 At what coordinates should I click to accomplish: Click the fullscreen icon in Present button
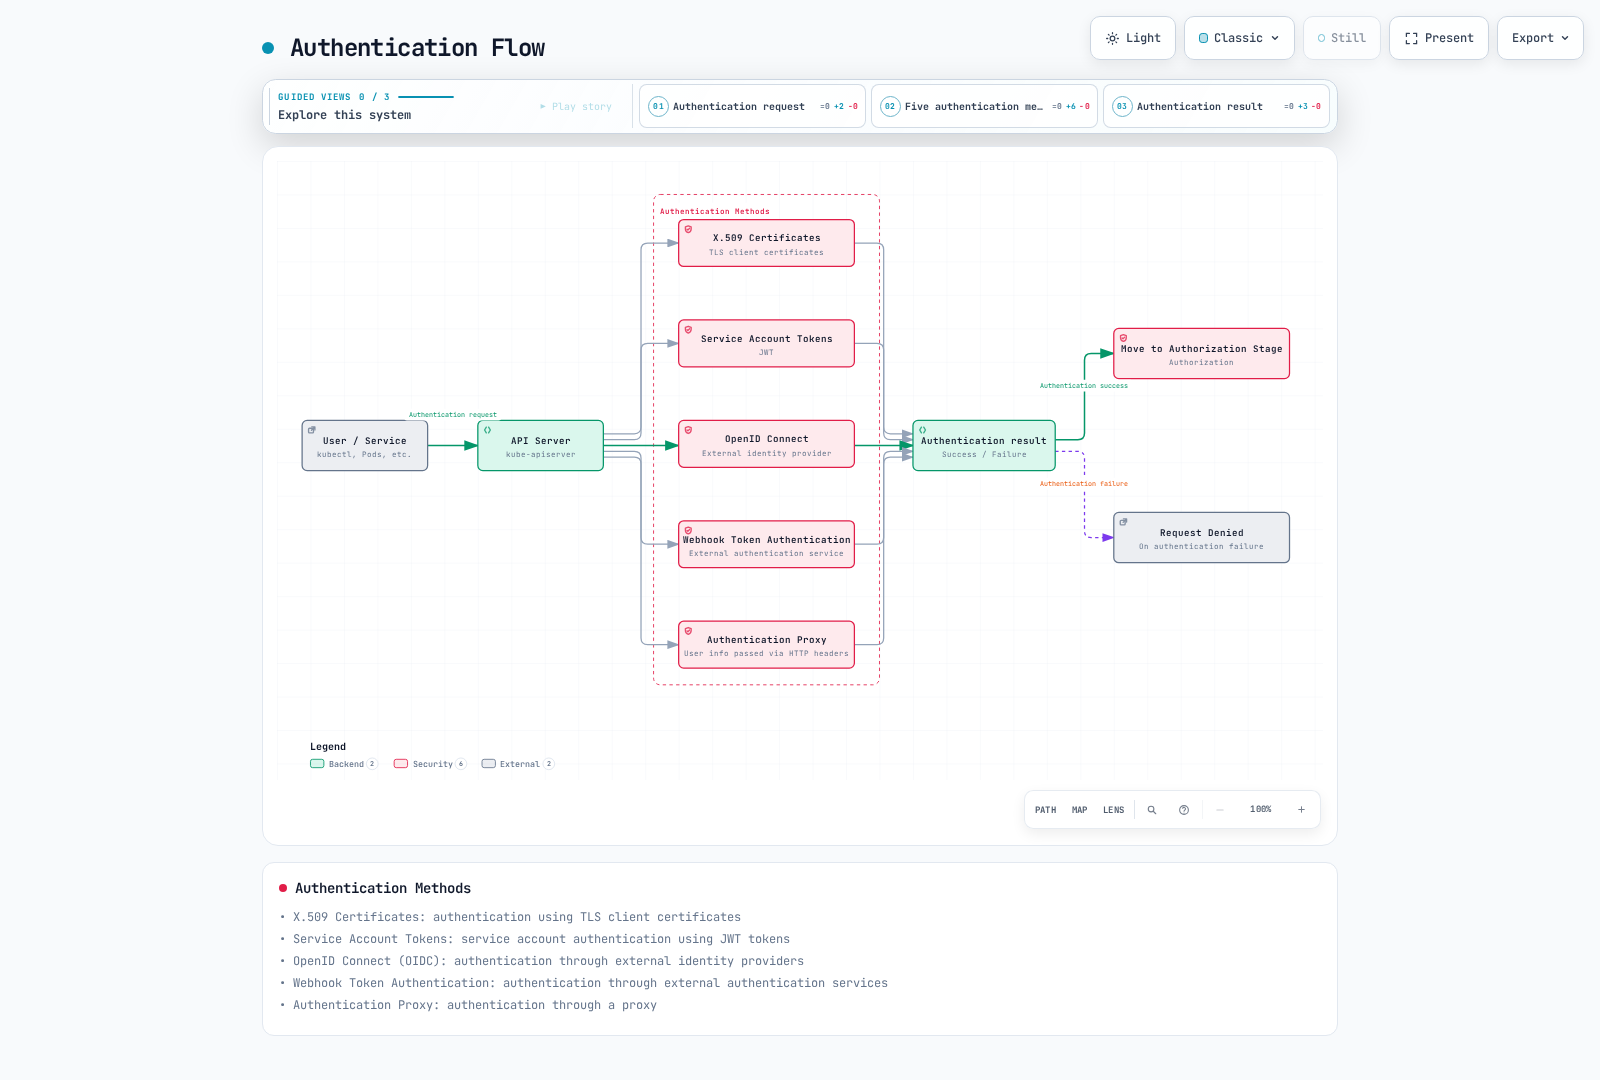click(x=1411, y=38)
